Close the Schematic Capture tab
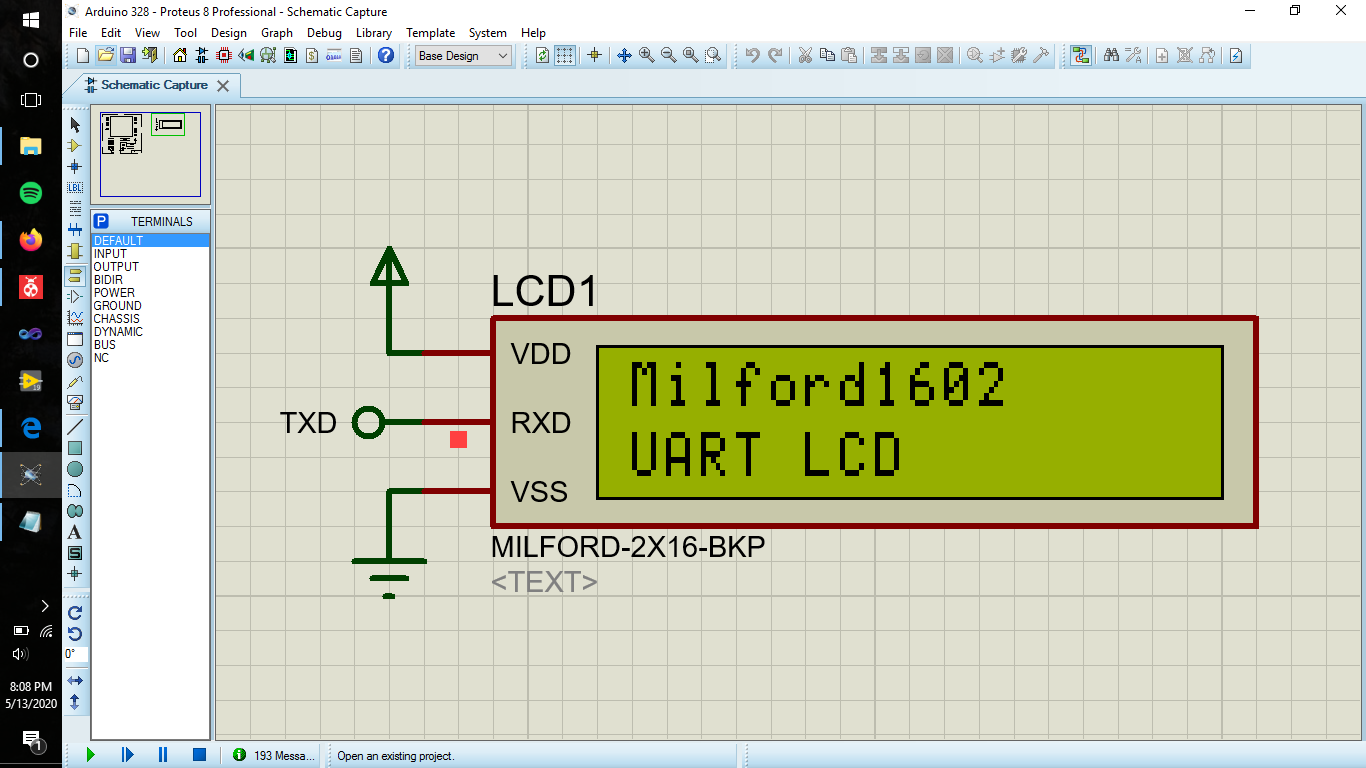Screen dimensions: 1366x768 (x=223, y=86)
